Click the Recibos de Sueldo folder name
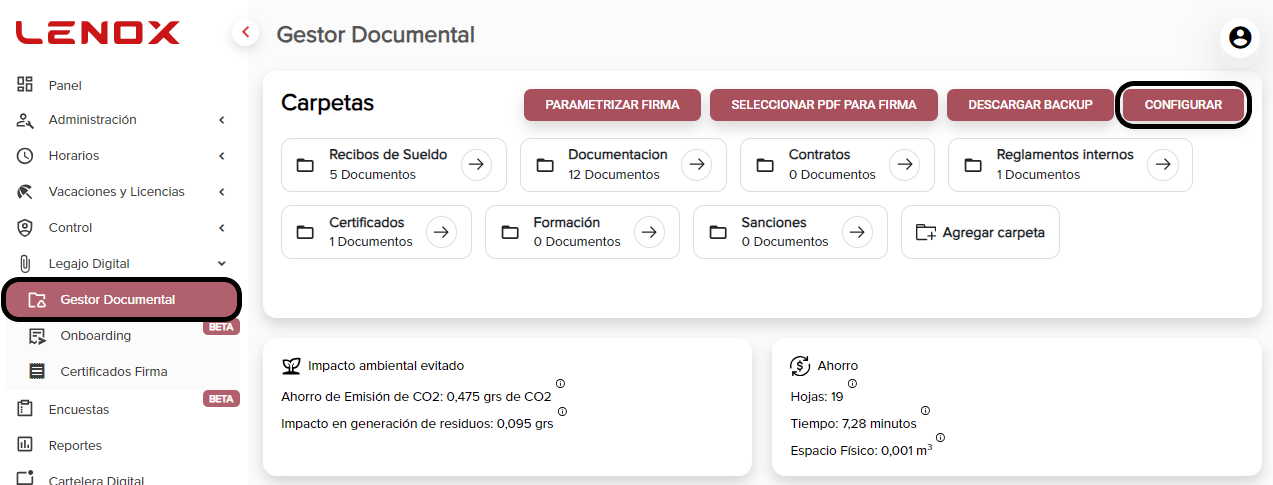Viewport: 1273px width, 485px height. pyautogui.click(x=388, y=155)
